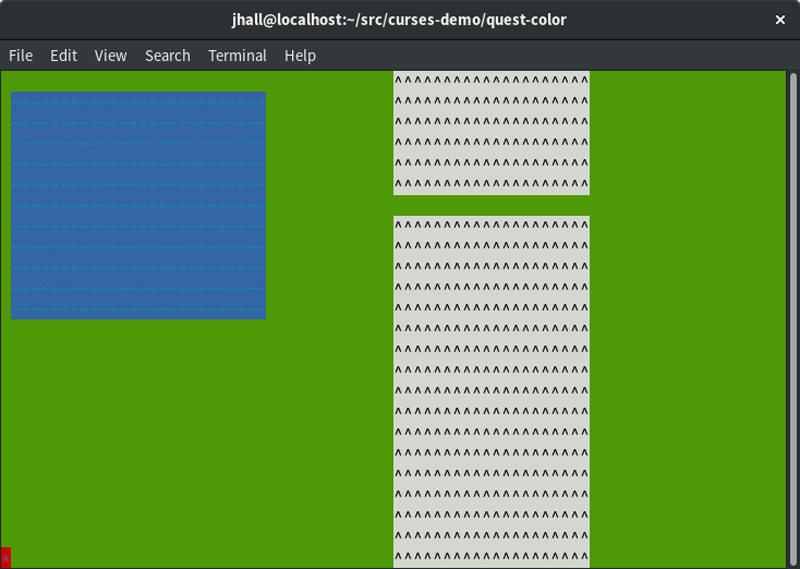Open the File menu

pos(20,56)
